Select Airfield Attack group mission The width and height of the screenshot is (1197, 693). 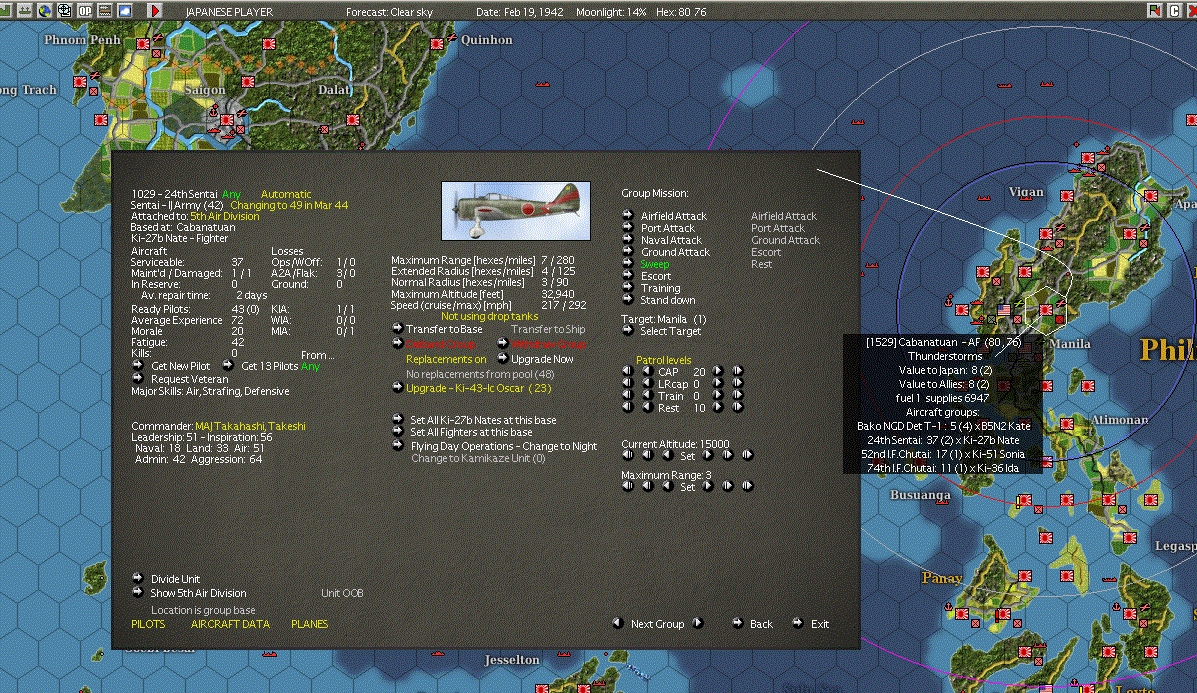pyautogui.click(x=673, y=216)
